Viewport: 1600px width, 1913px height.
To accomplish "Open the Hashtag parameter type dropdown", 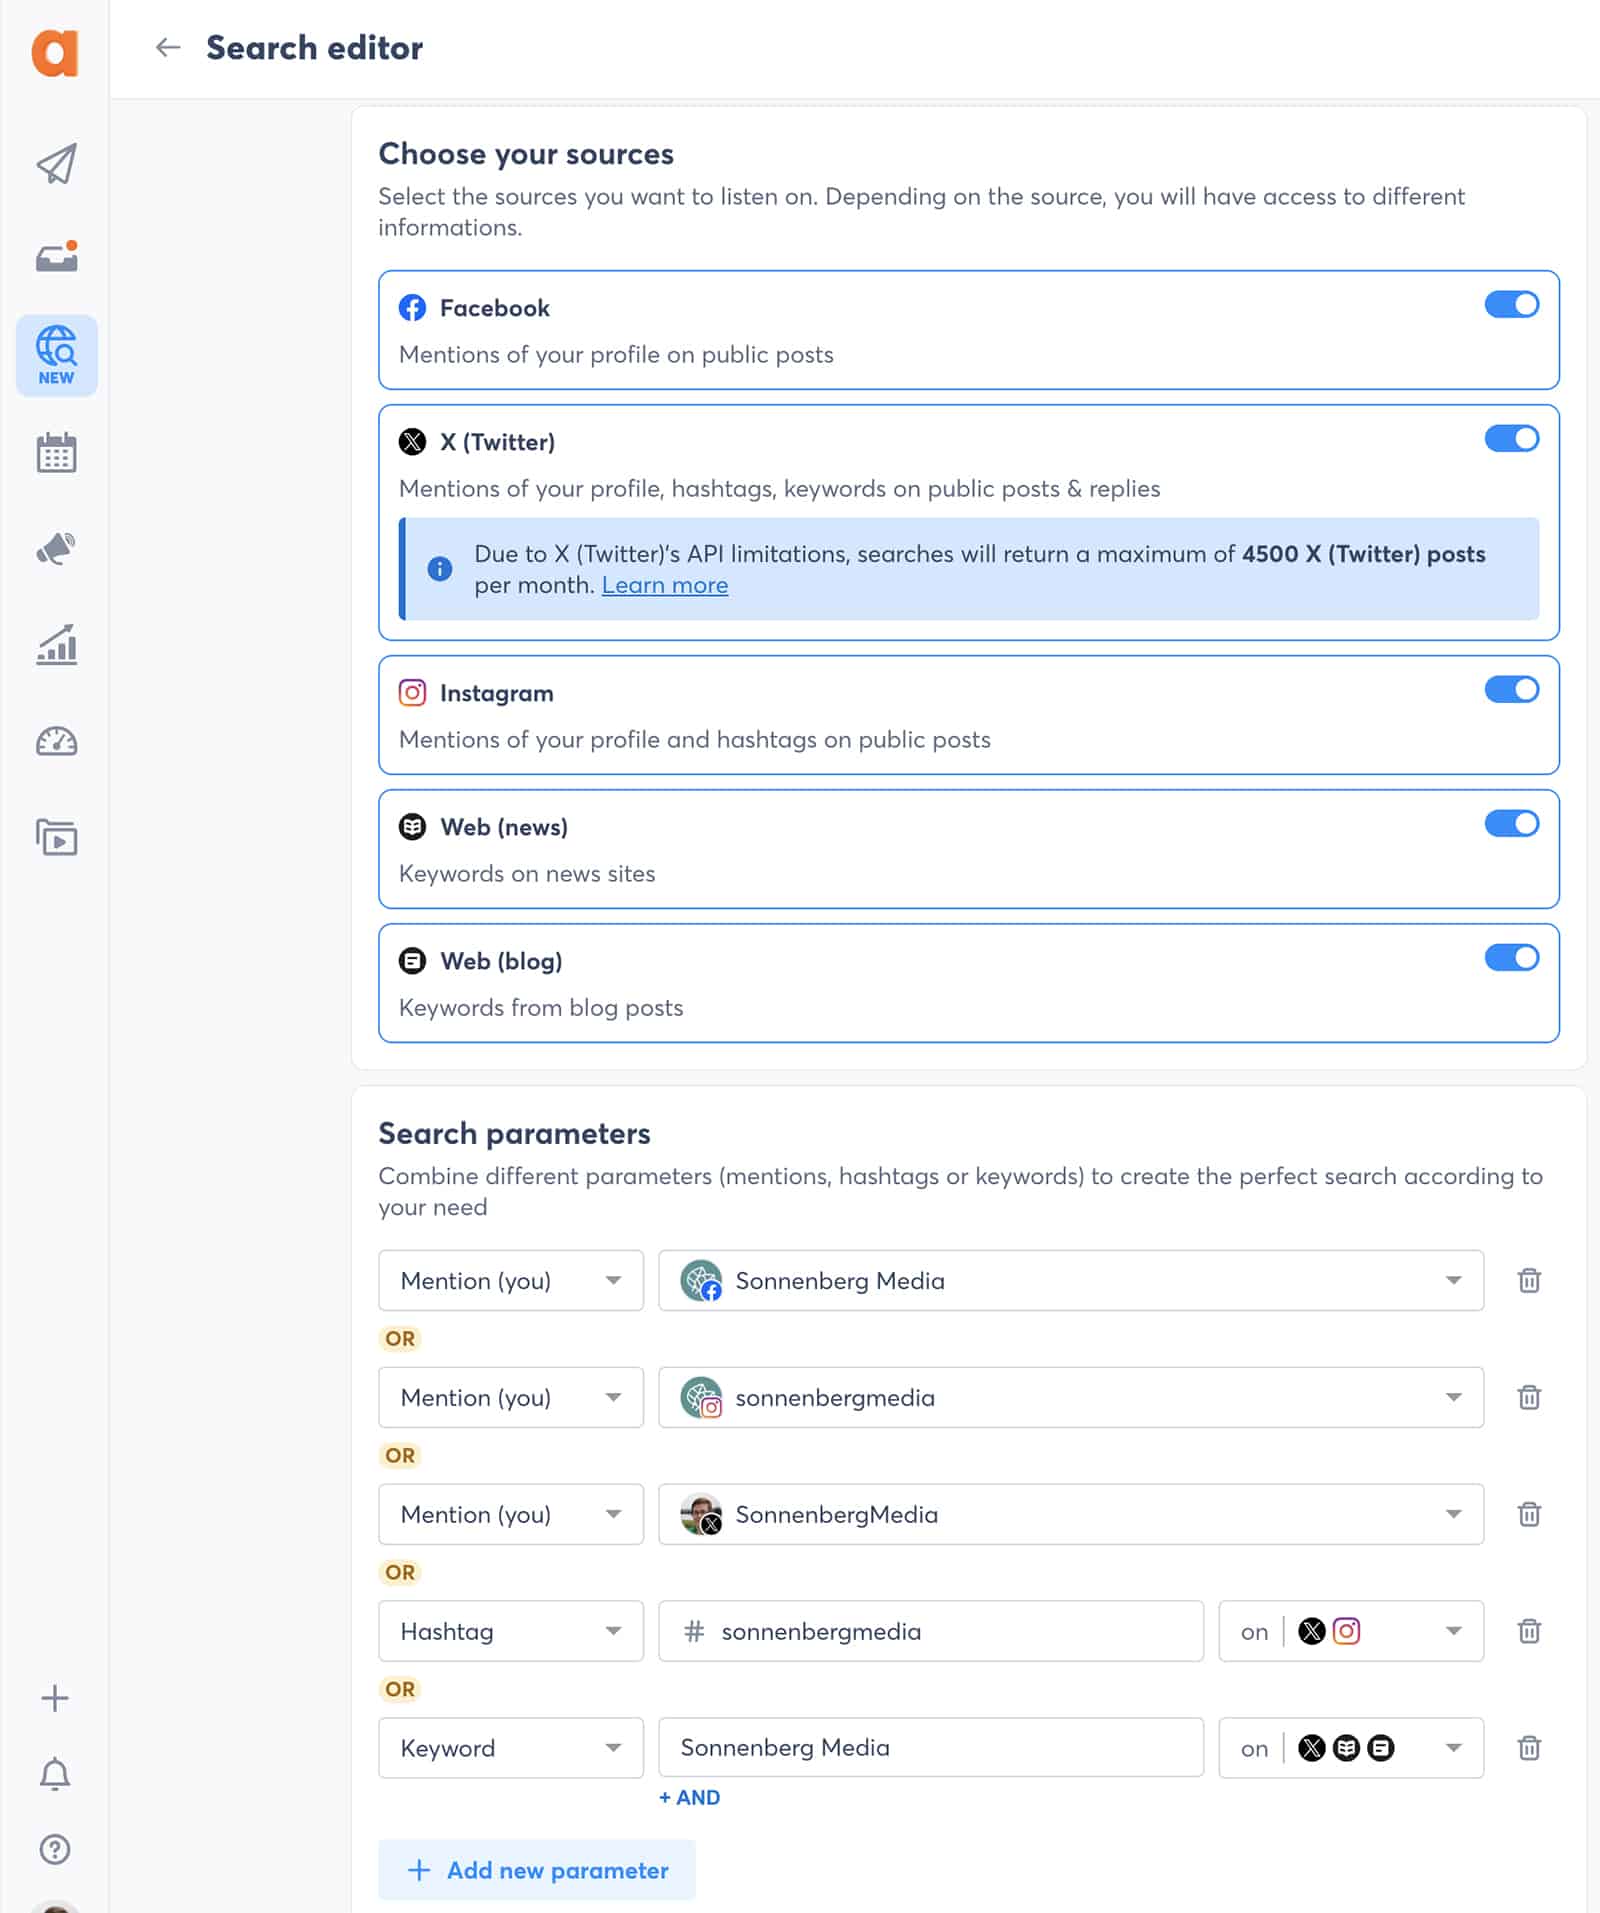I will [x=511, y=1631].
